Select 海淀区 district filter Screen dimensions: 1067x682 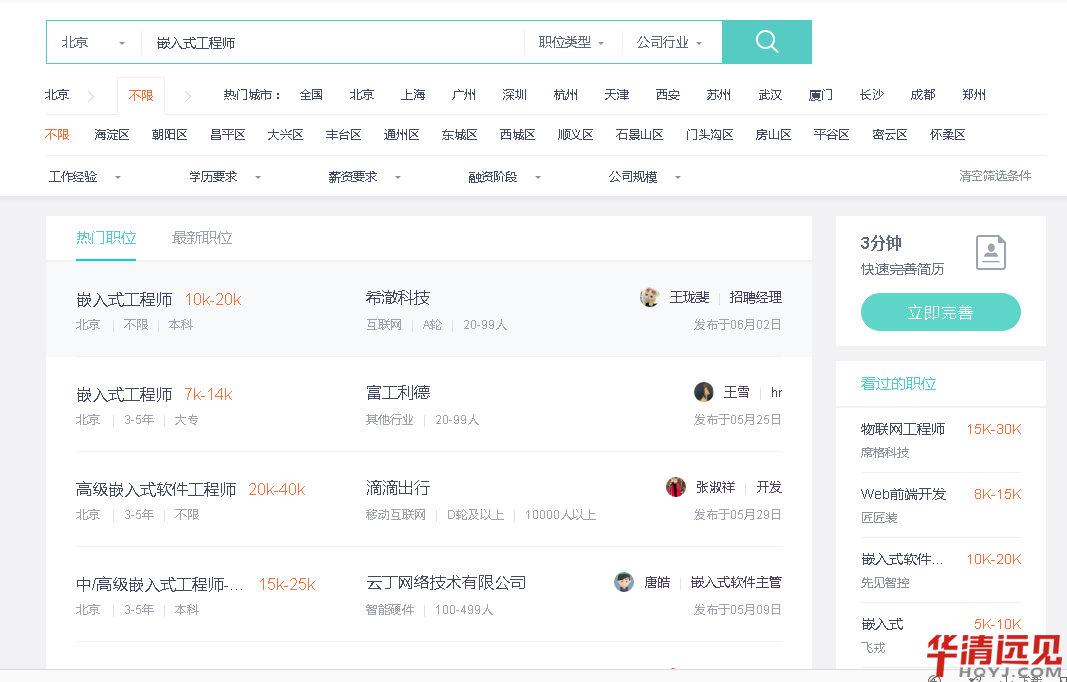[x=112, y=135]
